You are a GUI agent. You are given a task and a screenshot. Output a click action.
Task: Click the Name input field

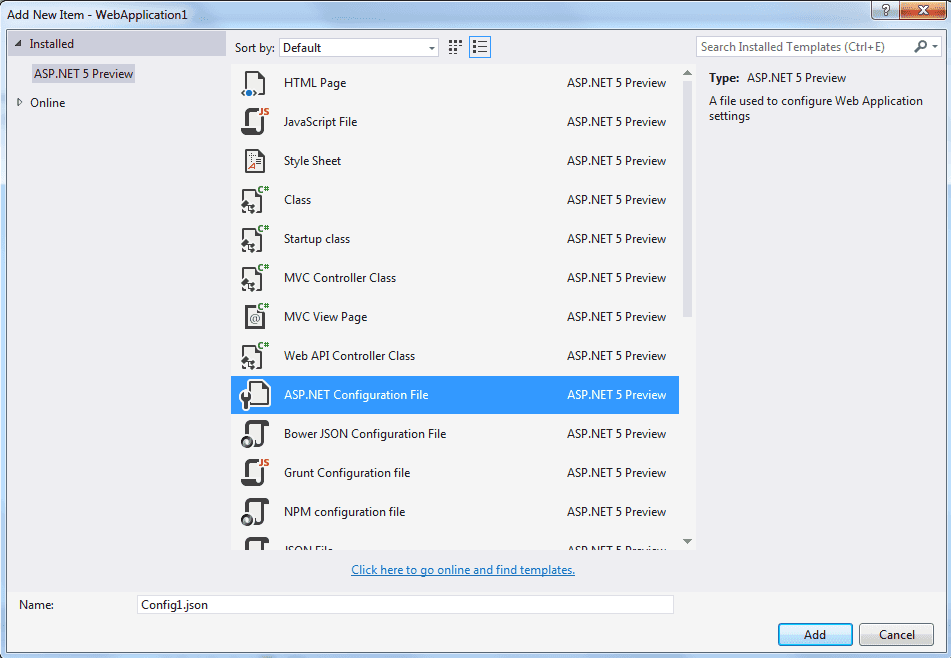click(405, 604)
